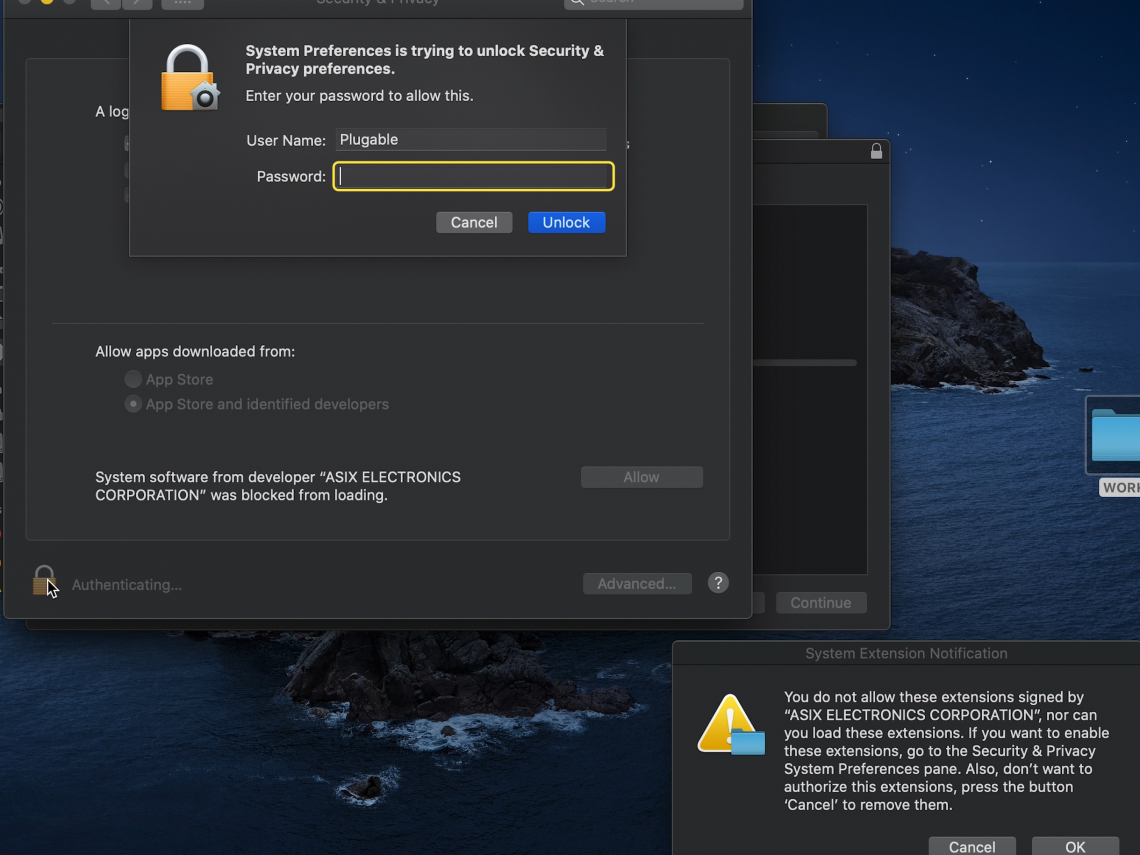Click Continue in the installer window
The width and height of the screenshot is (1140, 855).
[x=820, y=603]
